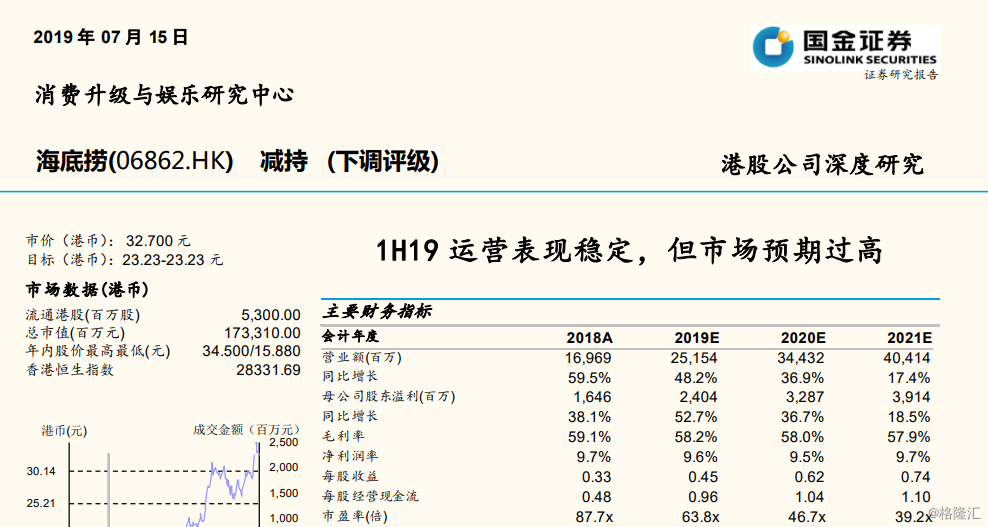The image size is (988, 527).
Task: Select the net margin value 9.6%
Action: click(x=701, y=457)
